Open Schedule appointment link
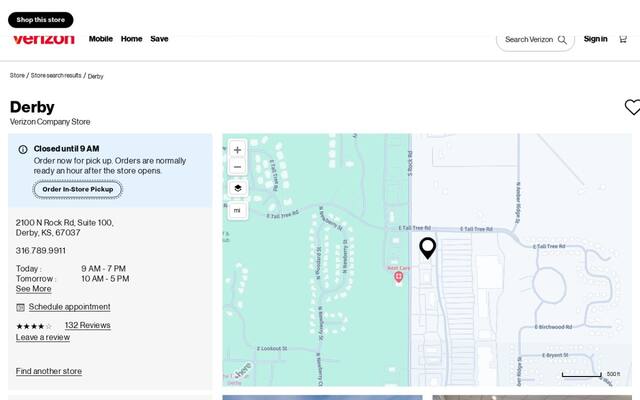640x400 pixels. coord(69,307)
